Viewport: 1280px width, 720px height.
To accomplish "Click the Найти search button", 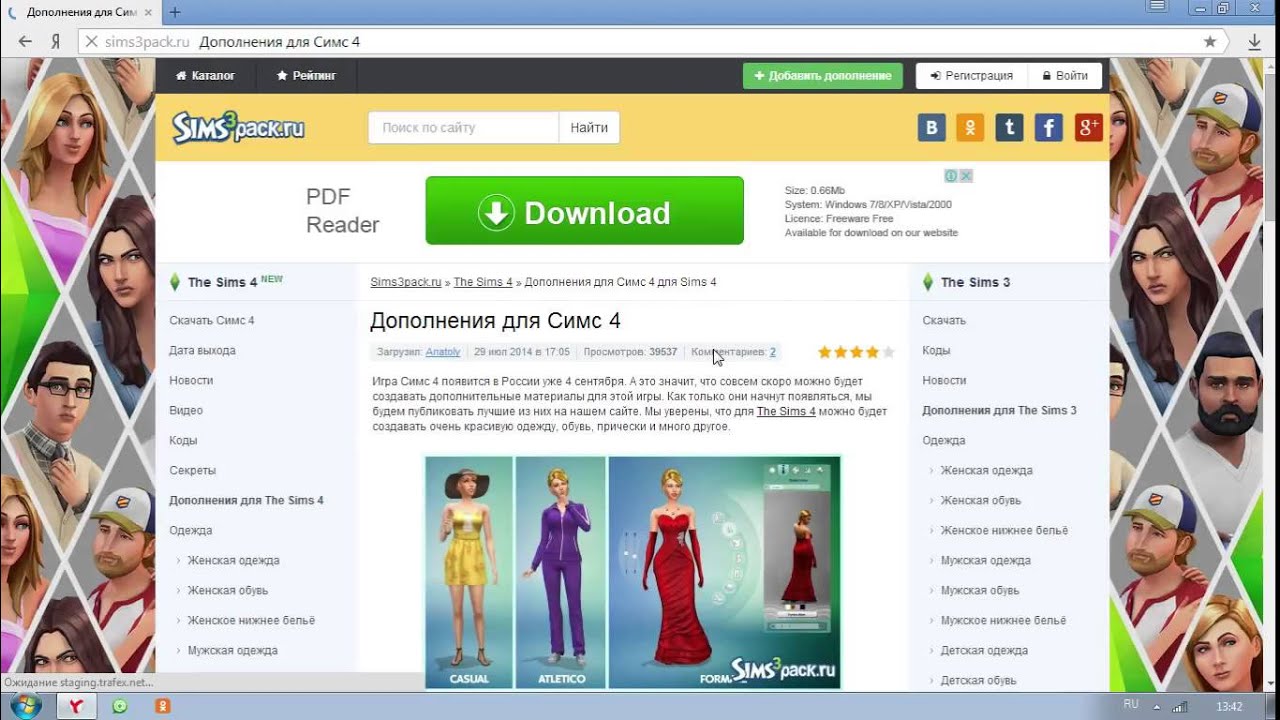I will click(x=589, y=127).
